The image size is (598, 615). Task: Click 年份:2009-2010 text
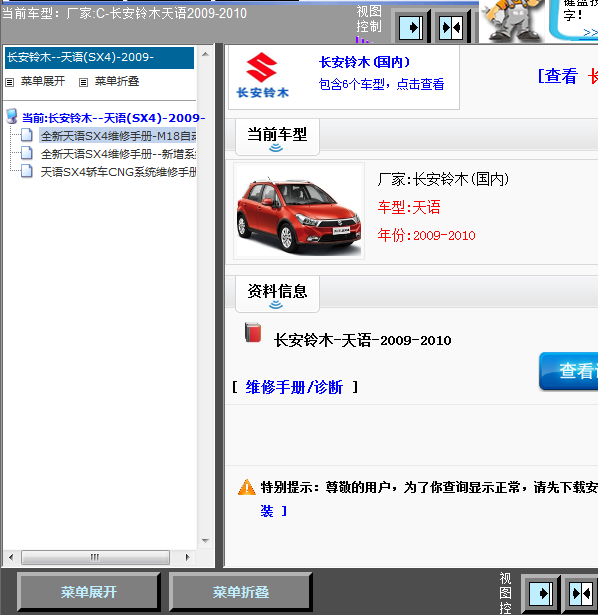pos(426,235)
